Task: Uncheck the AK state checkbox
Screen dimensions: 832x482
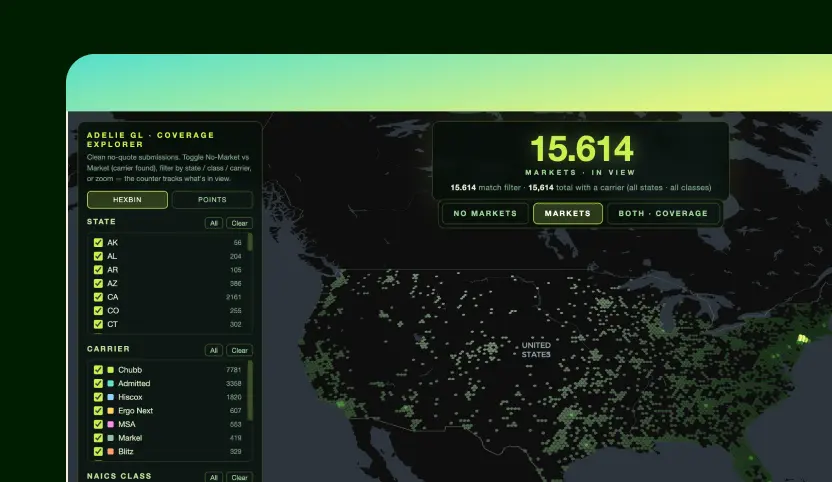Action: click(98, 243)
